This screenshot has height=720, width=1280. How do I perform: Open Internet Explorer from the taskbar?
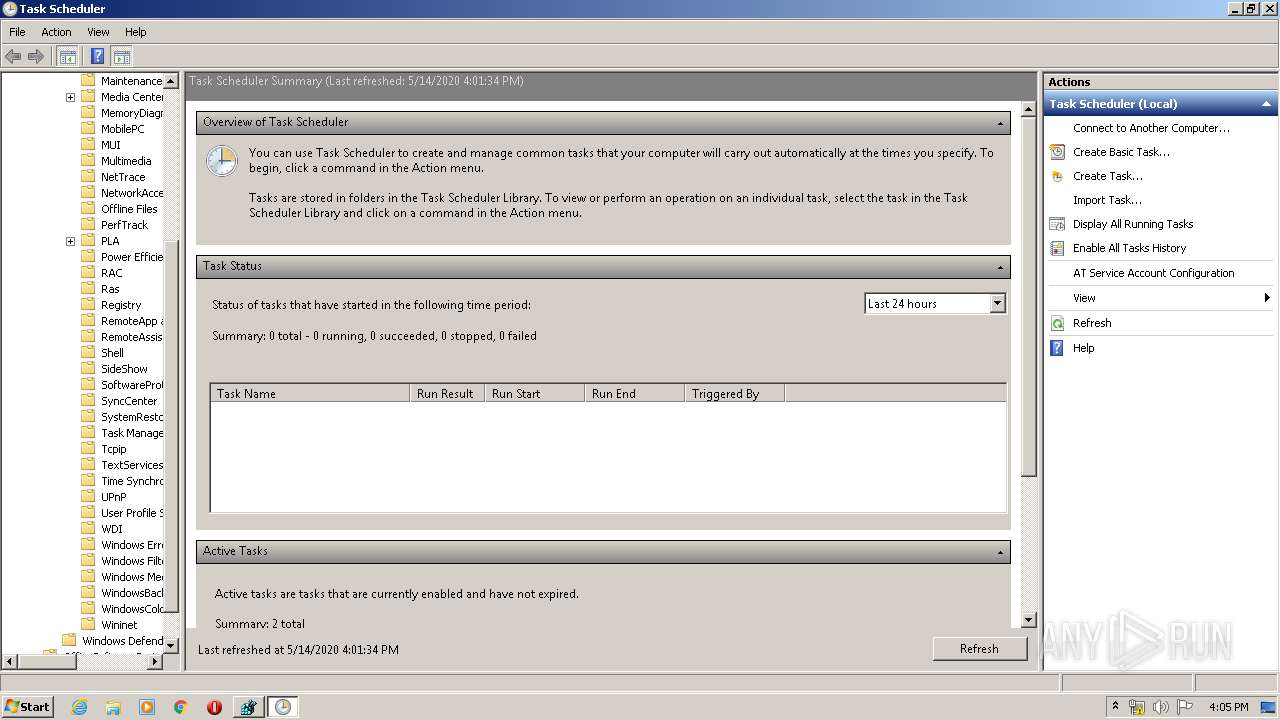(79, 707)
